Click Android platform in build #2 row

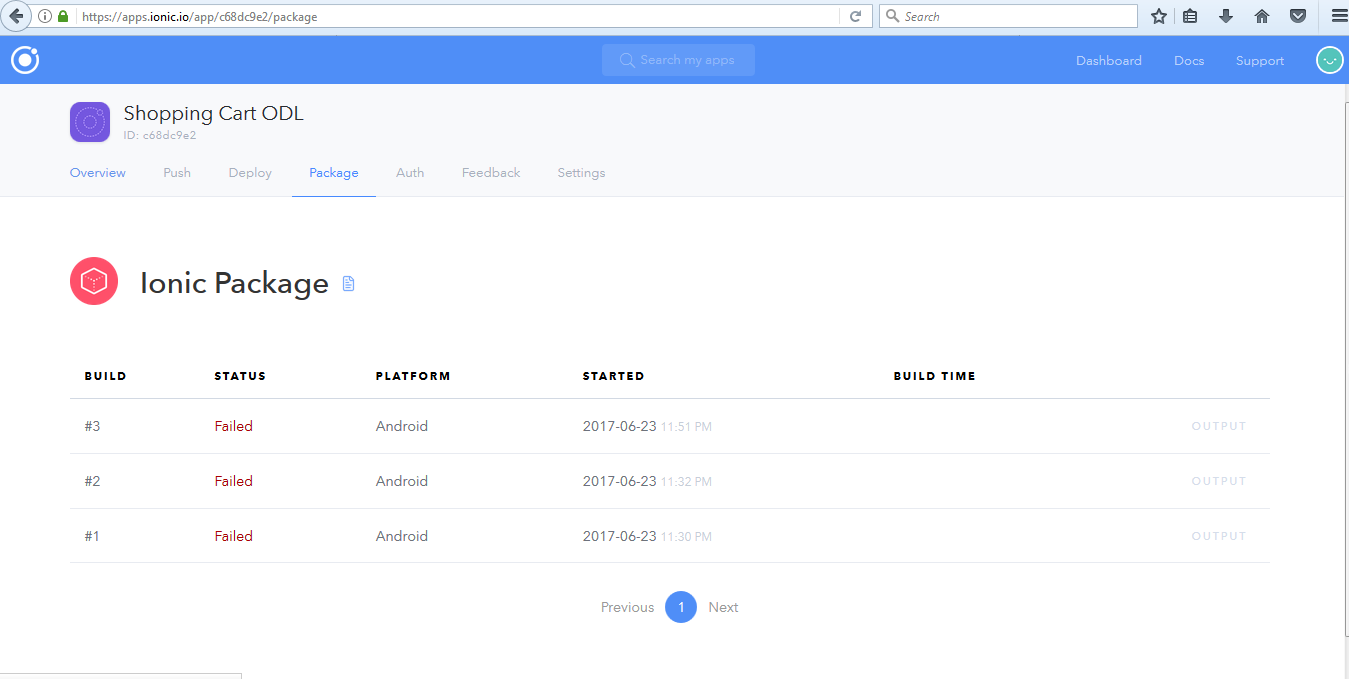(x=402, y=481)
